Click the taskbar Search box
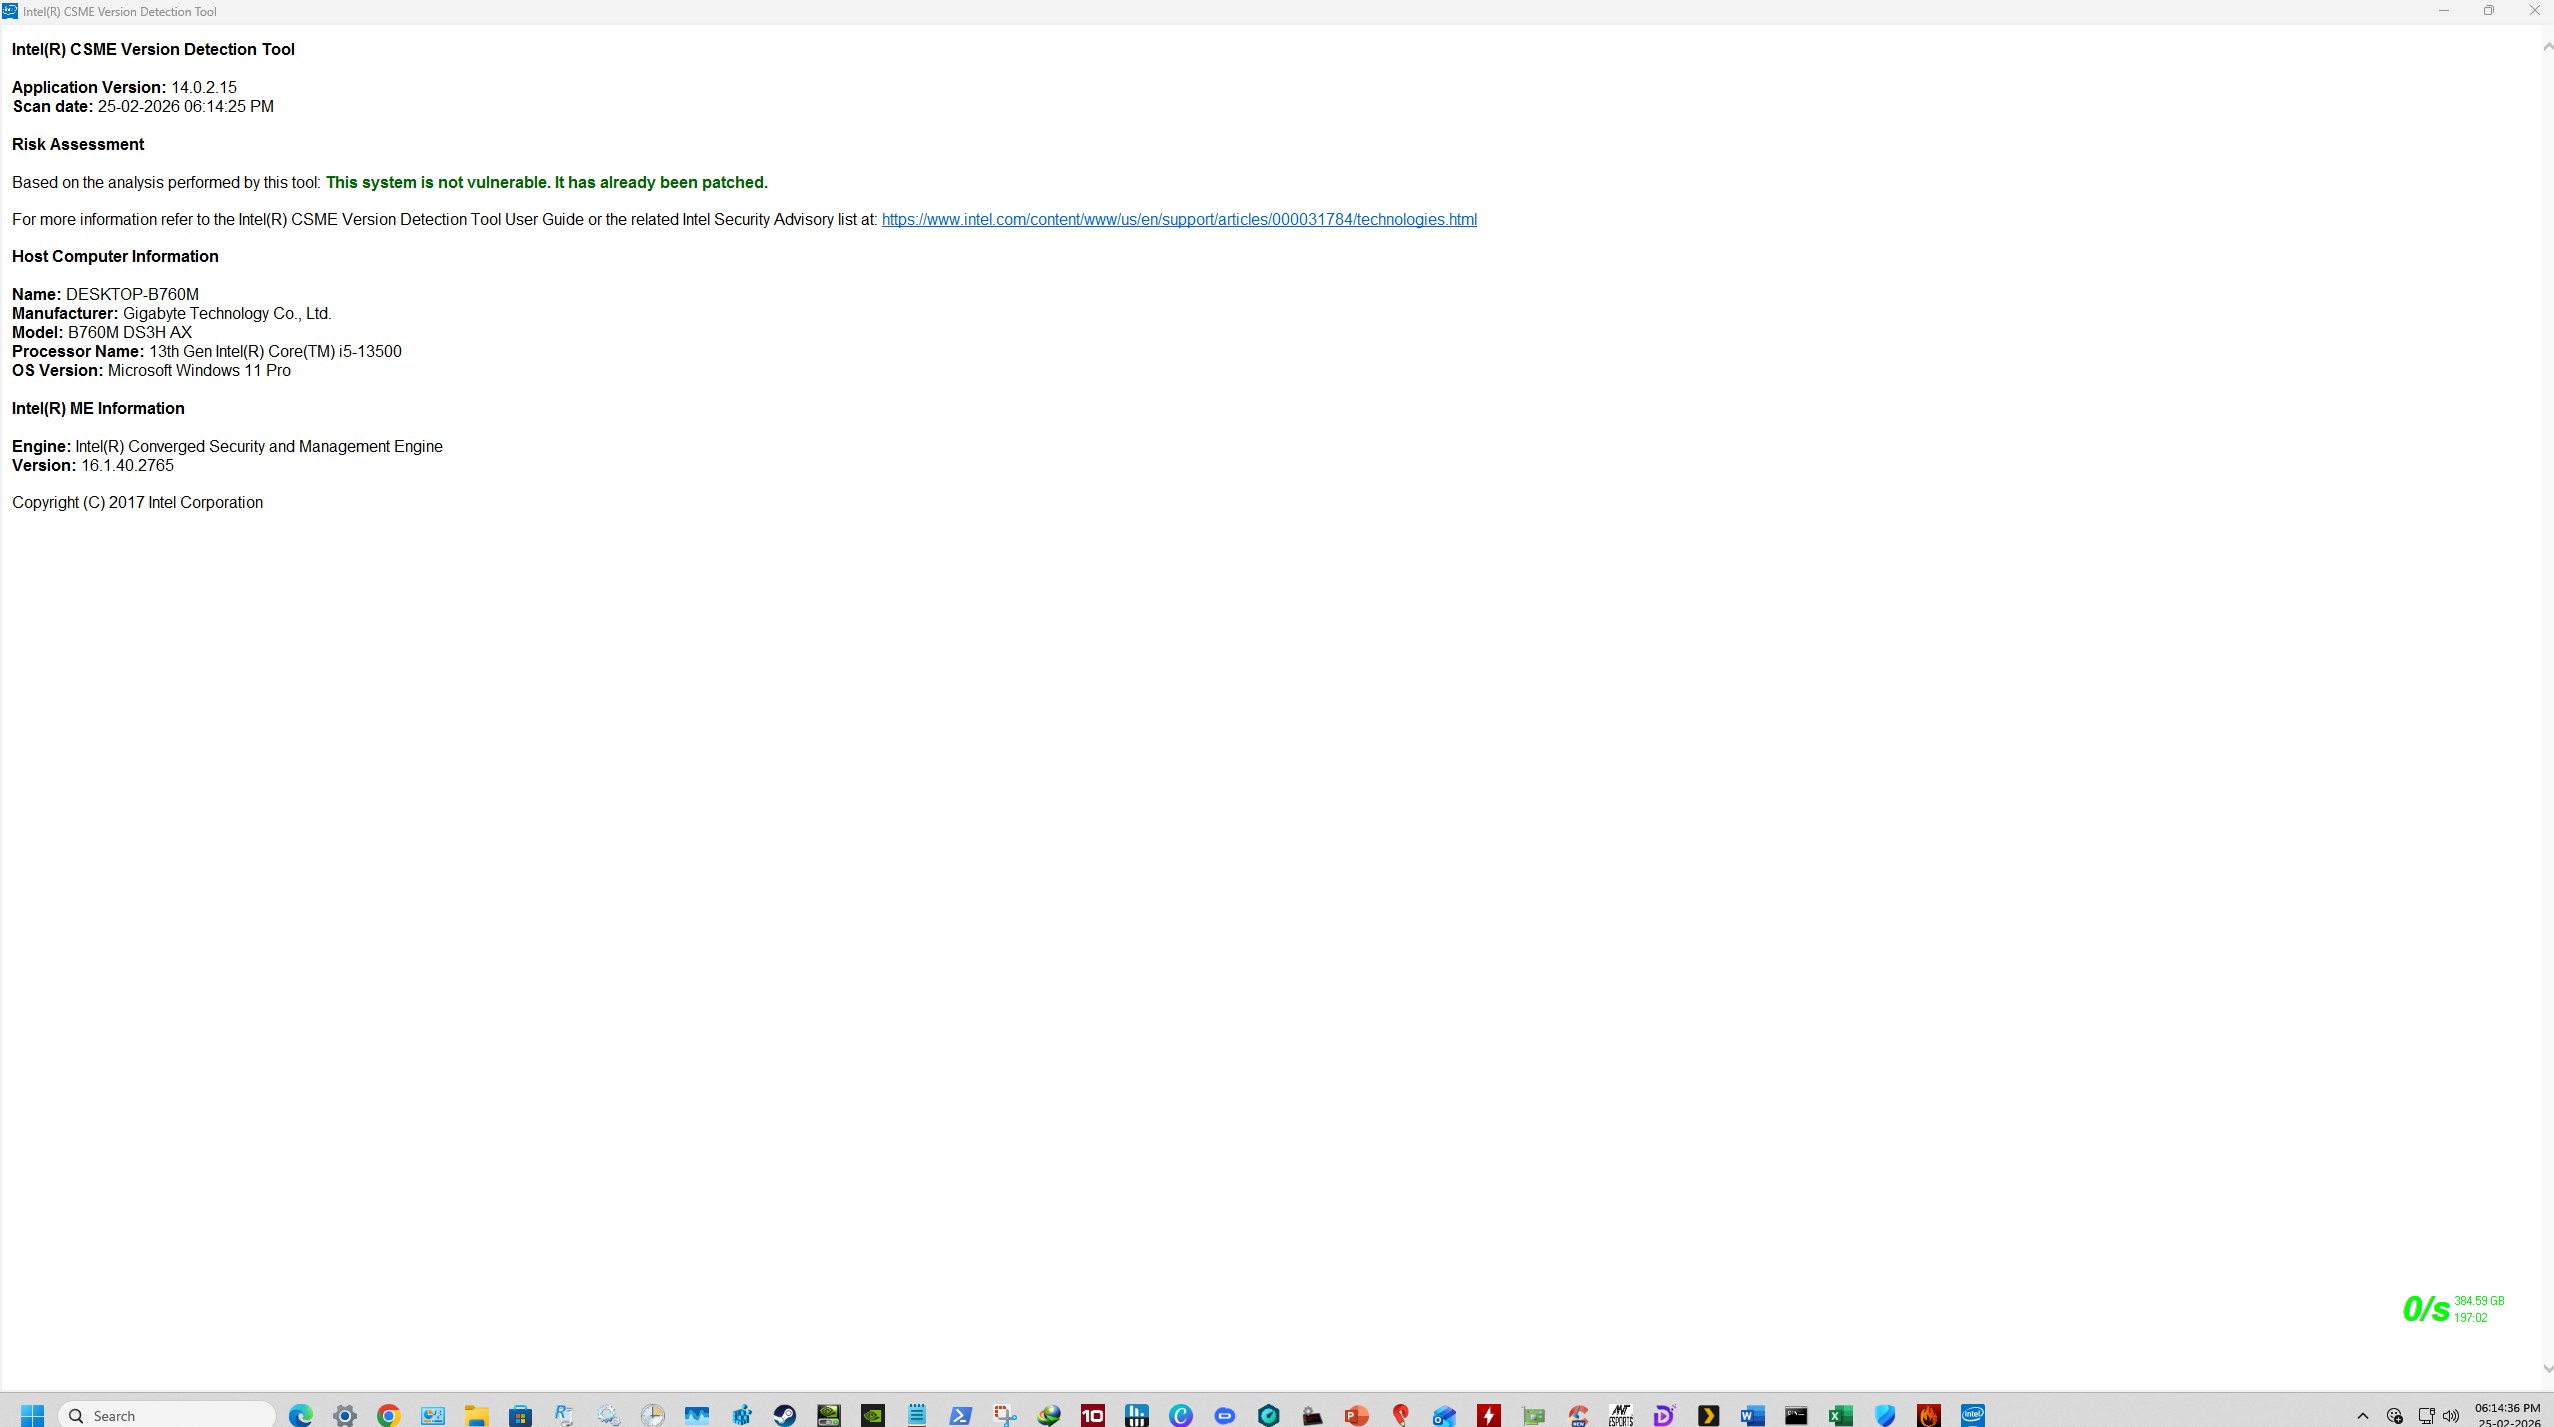The height and width of the screenshot is (1427, 2554). point(168,1415)
